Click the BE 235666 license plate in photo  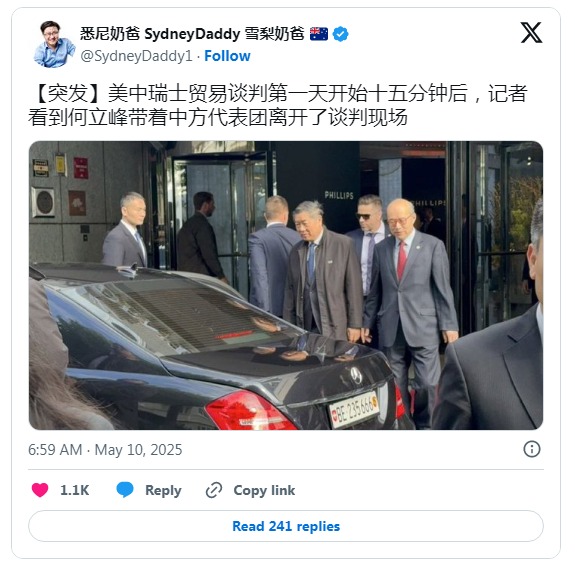pos(354,410)
